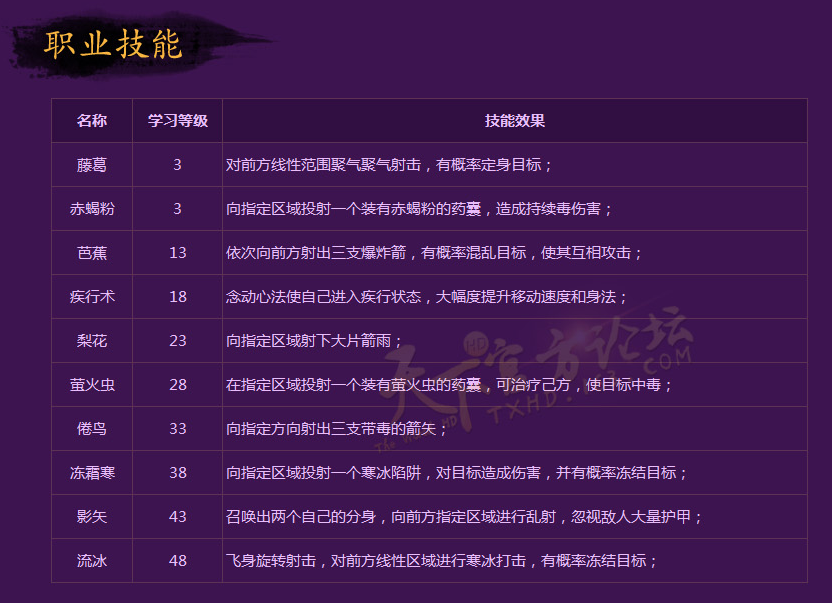Image resolution: width=832 pixels, height=603 pixels.
Task: Click the 萤火虫 effect about 可治疗己方
Action: [449, 385]
